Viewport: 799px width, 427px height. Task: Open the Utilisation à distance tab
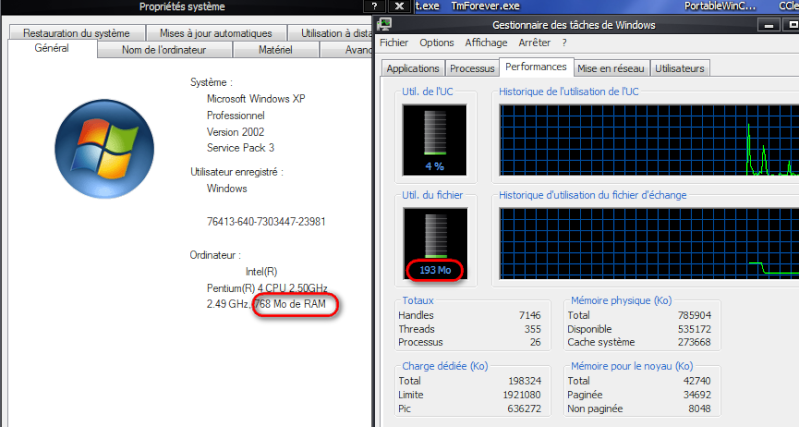pyautogui.click(x=331, y=33)
